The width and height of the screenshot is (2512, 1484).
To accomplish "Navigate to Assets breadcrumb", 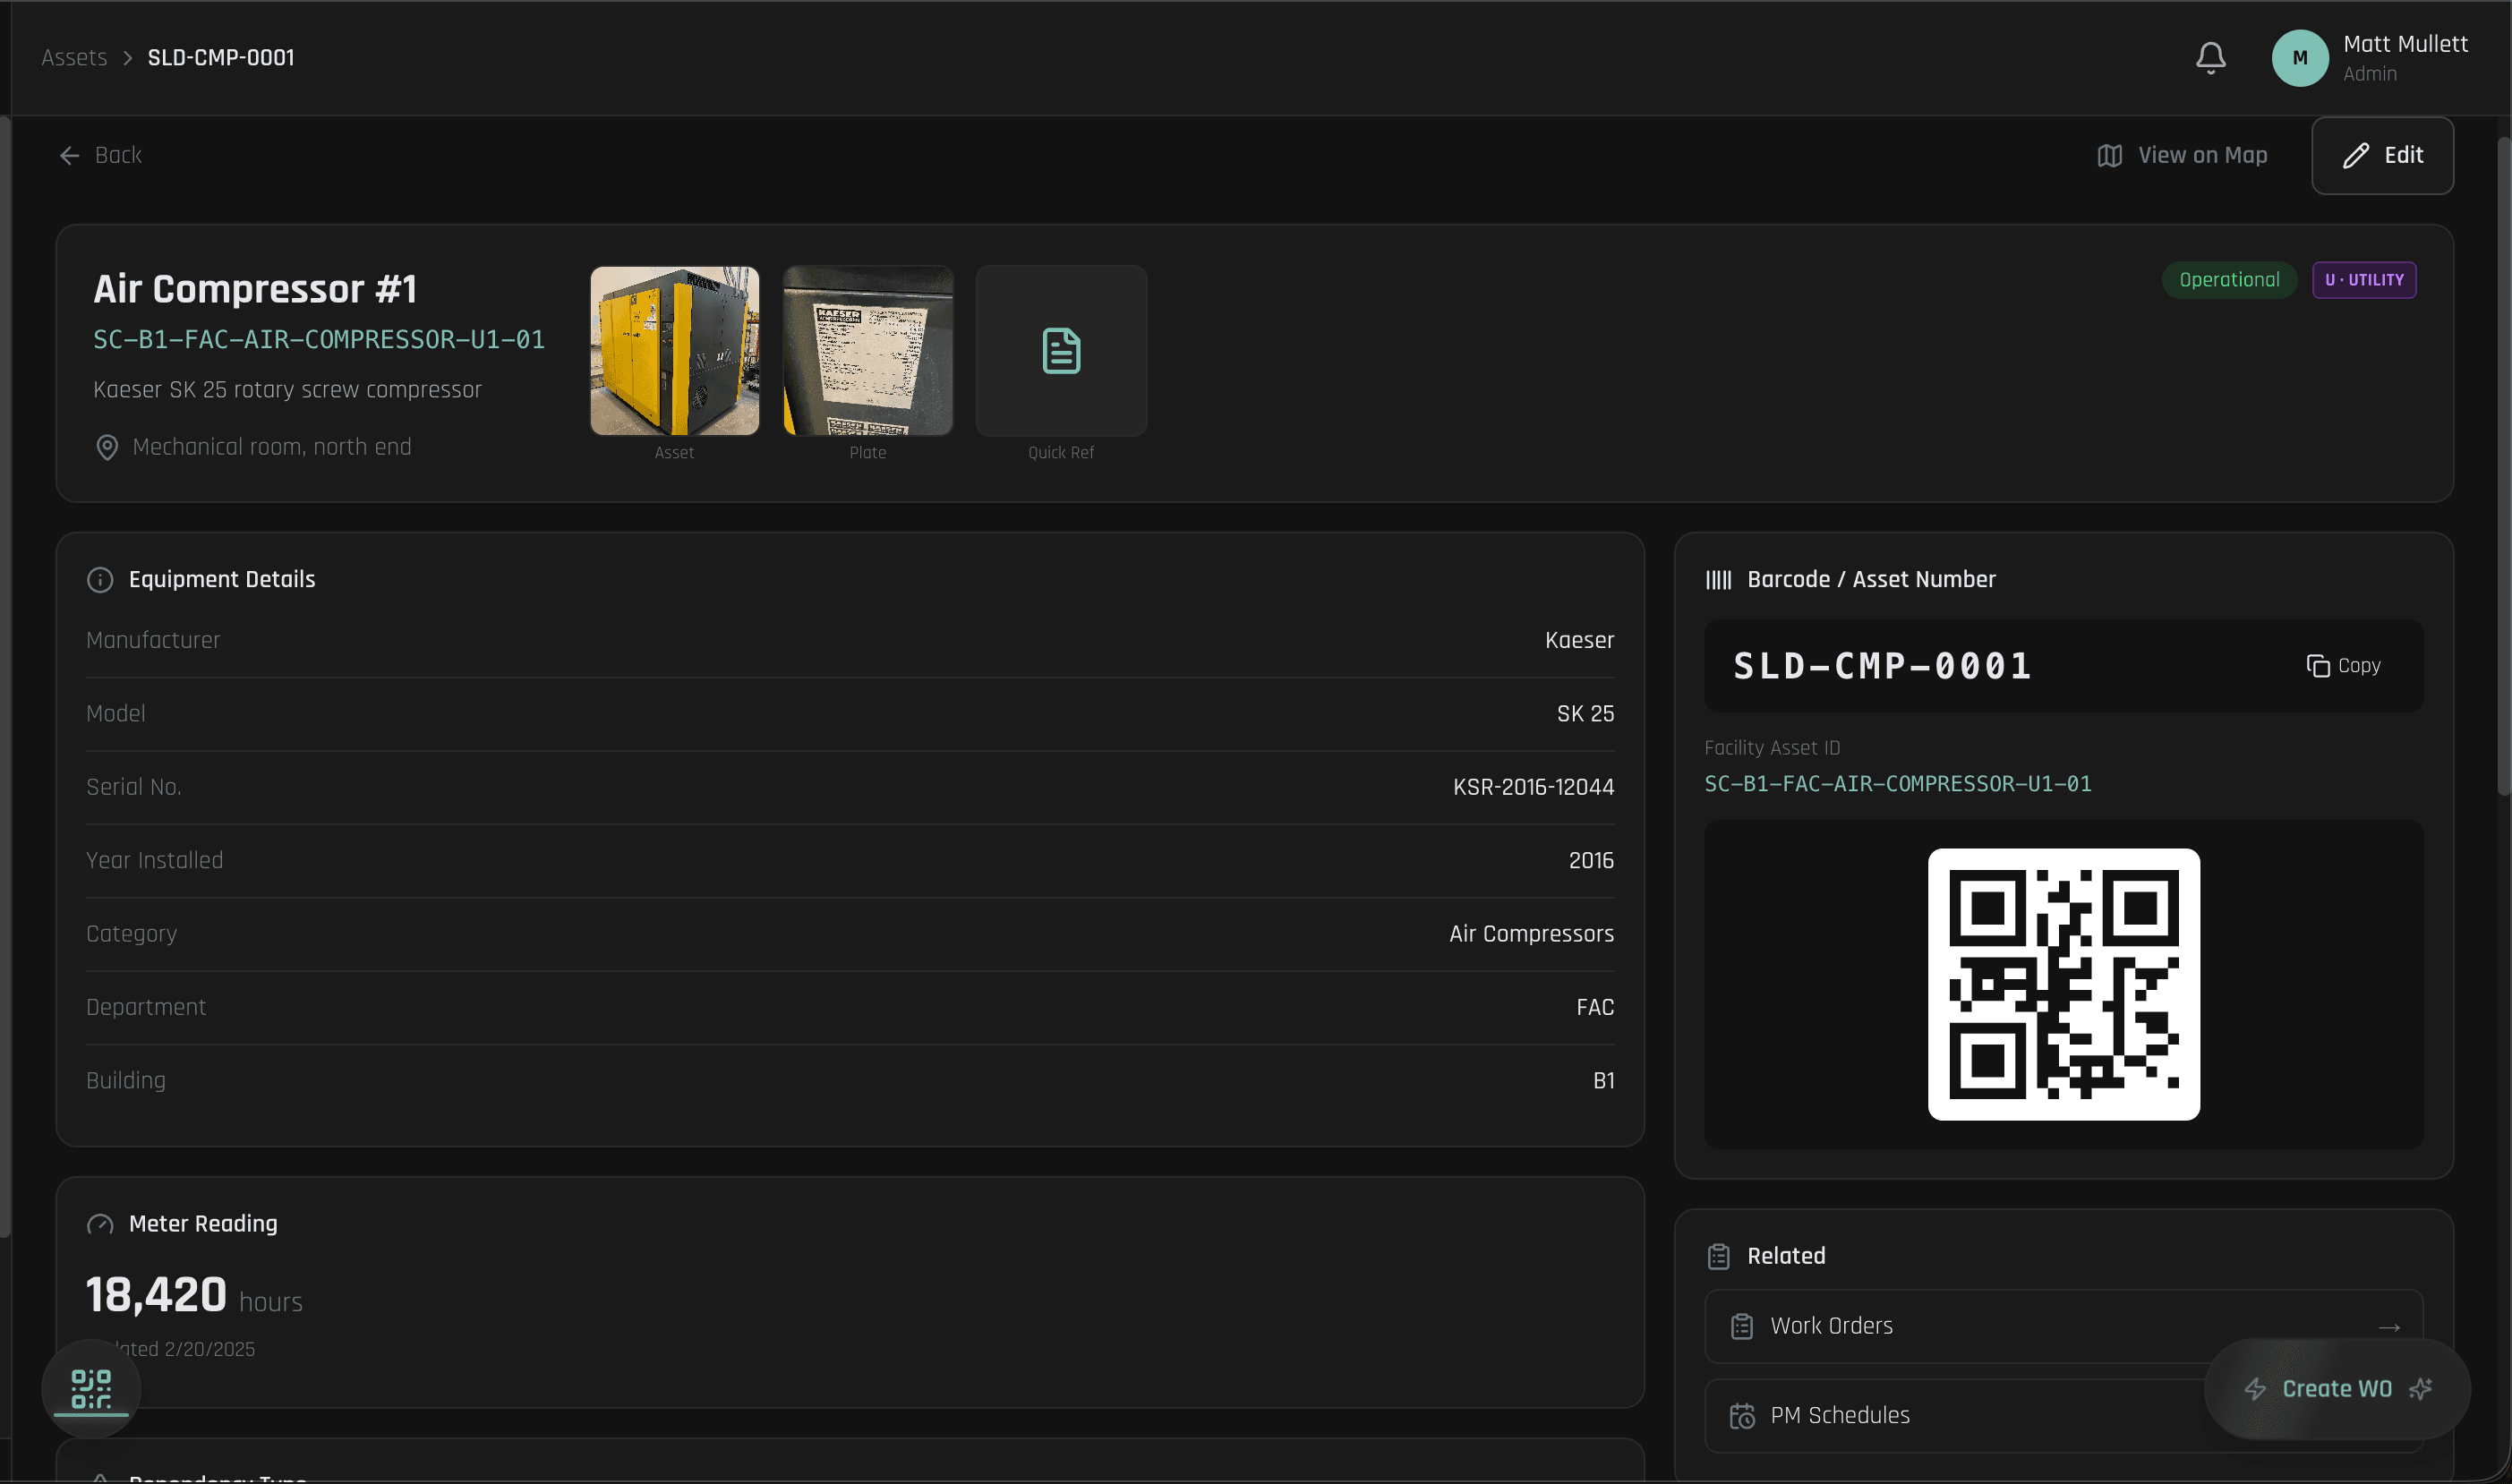I will coord(74,58).
